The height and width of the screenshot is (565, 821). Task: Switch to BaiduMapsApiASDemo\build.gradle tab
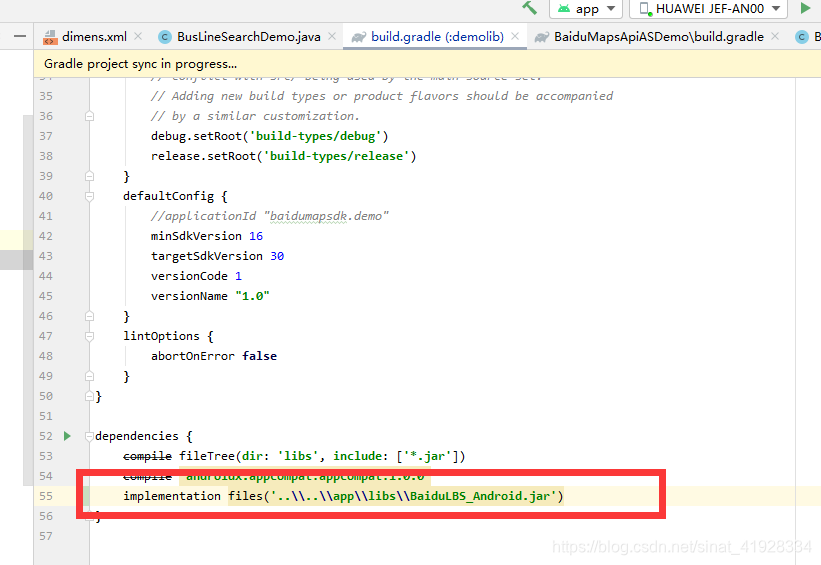coord(659,37)
